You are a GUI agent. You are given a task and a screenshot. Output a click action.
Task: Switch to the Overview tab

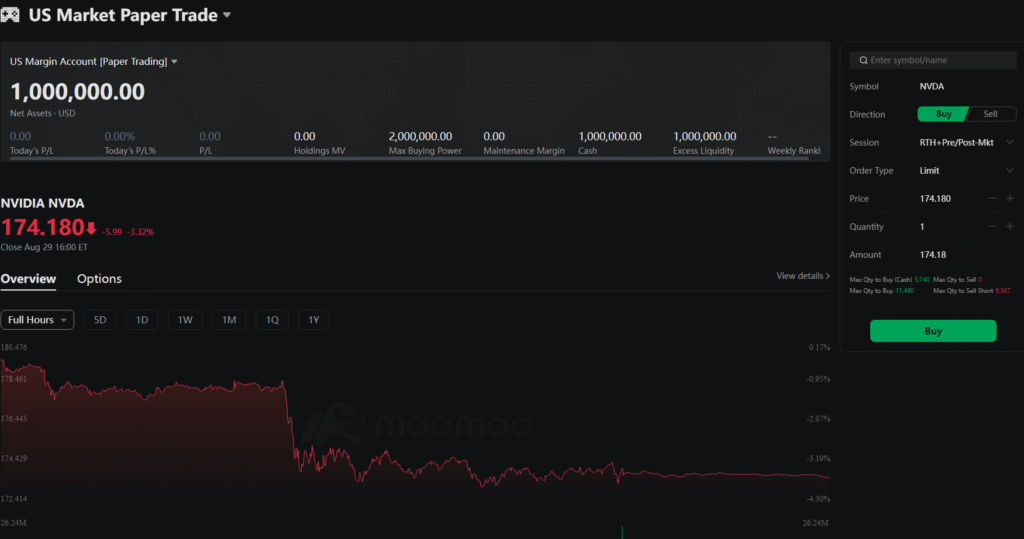[28, 279]
